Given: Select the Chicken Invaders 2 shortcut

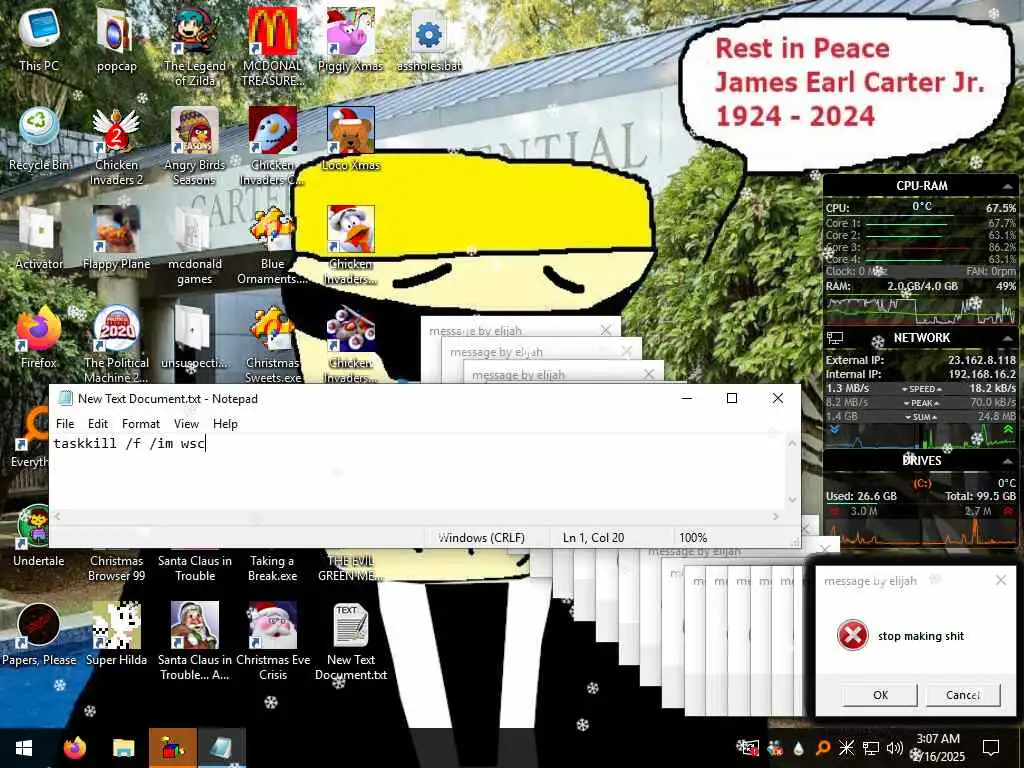Looking at the screenshot, I should (116, 145).
